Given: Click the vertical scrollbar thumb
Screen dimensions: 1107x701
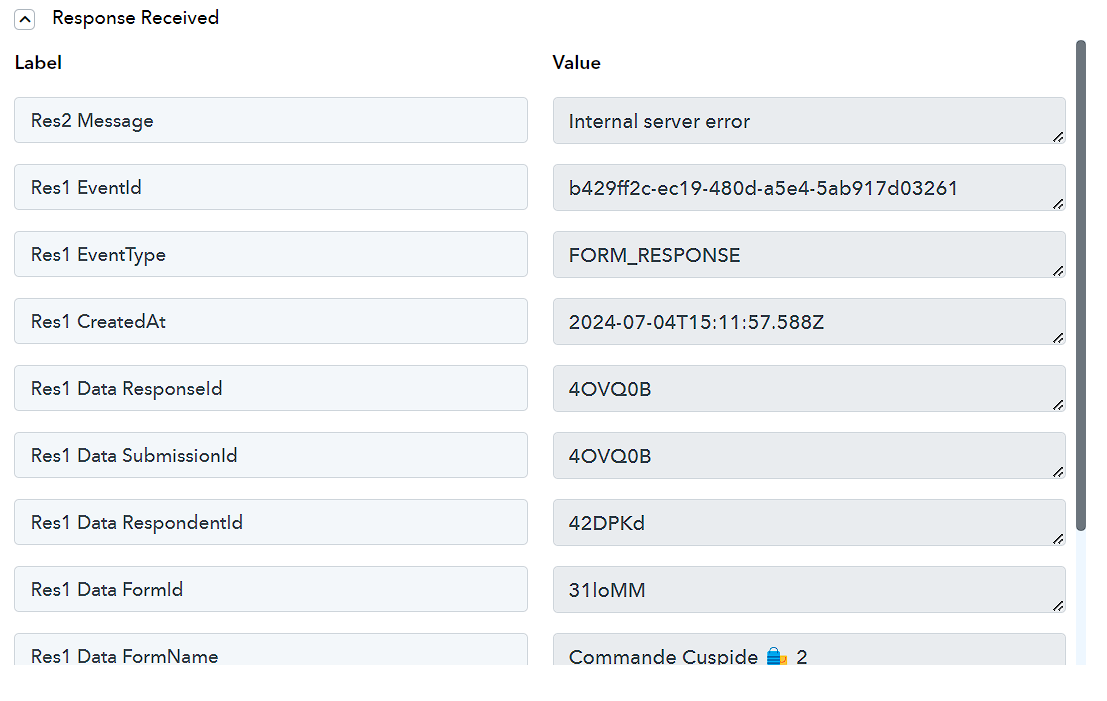Looking at the screenshot, I should point(1080,285).
